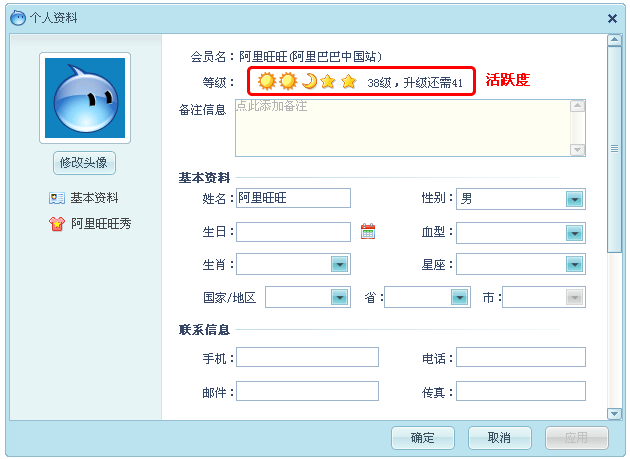Expand the 生肖 dropdown

(293, 264)
